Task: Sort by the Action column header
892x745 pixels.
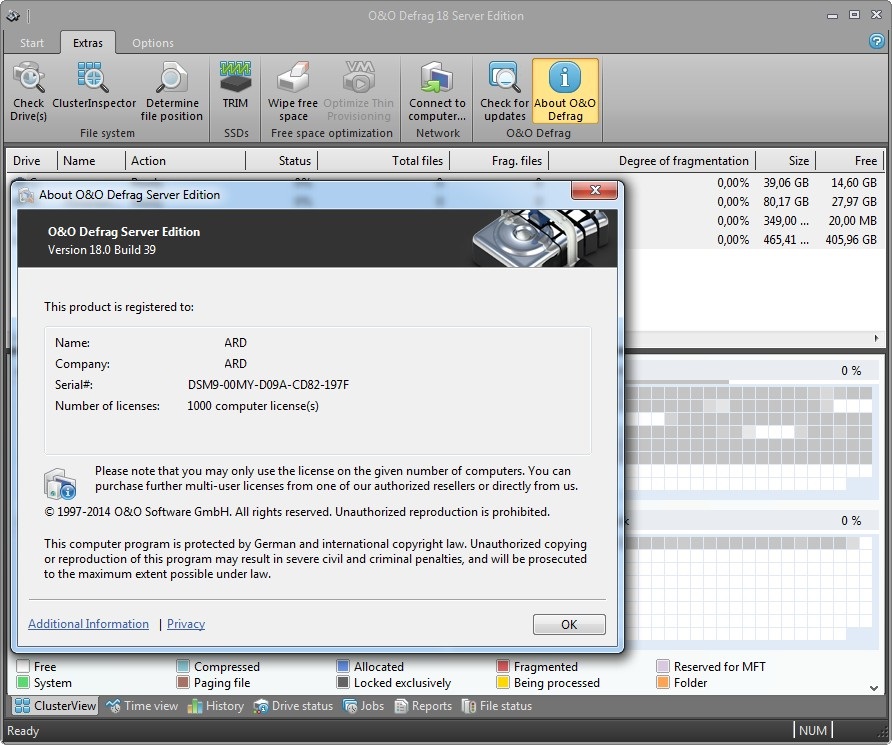Action: (185, 161)
